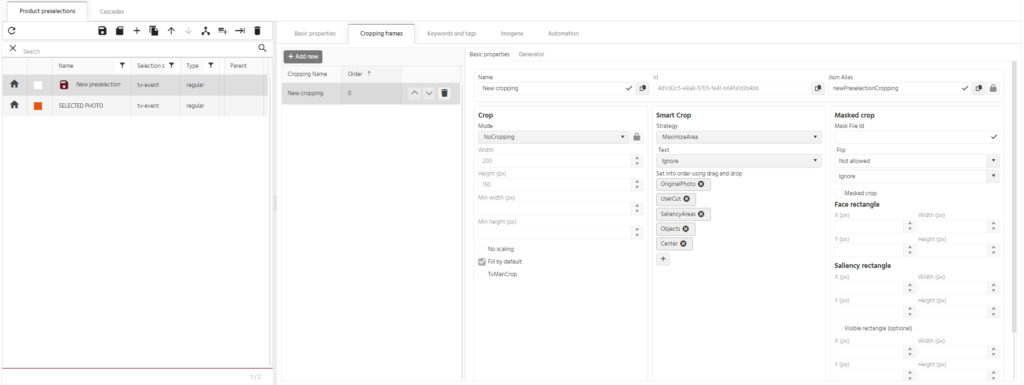Remove SaliencyAreas chip with its X
1024x385 pixels.
pos(701,214)
